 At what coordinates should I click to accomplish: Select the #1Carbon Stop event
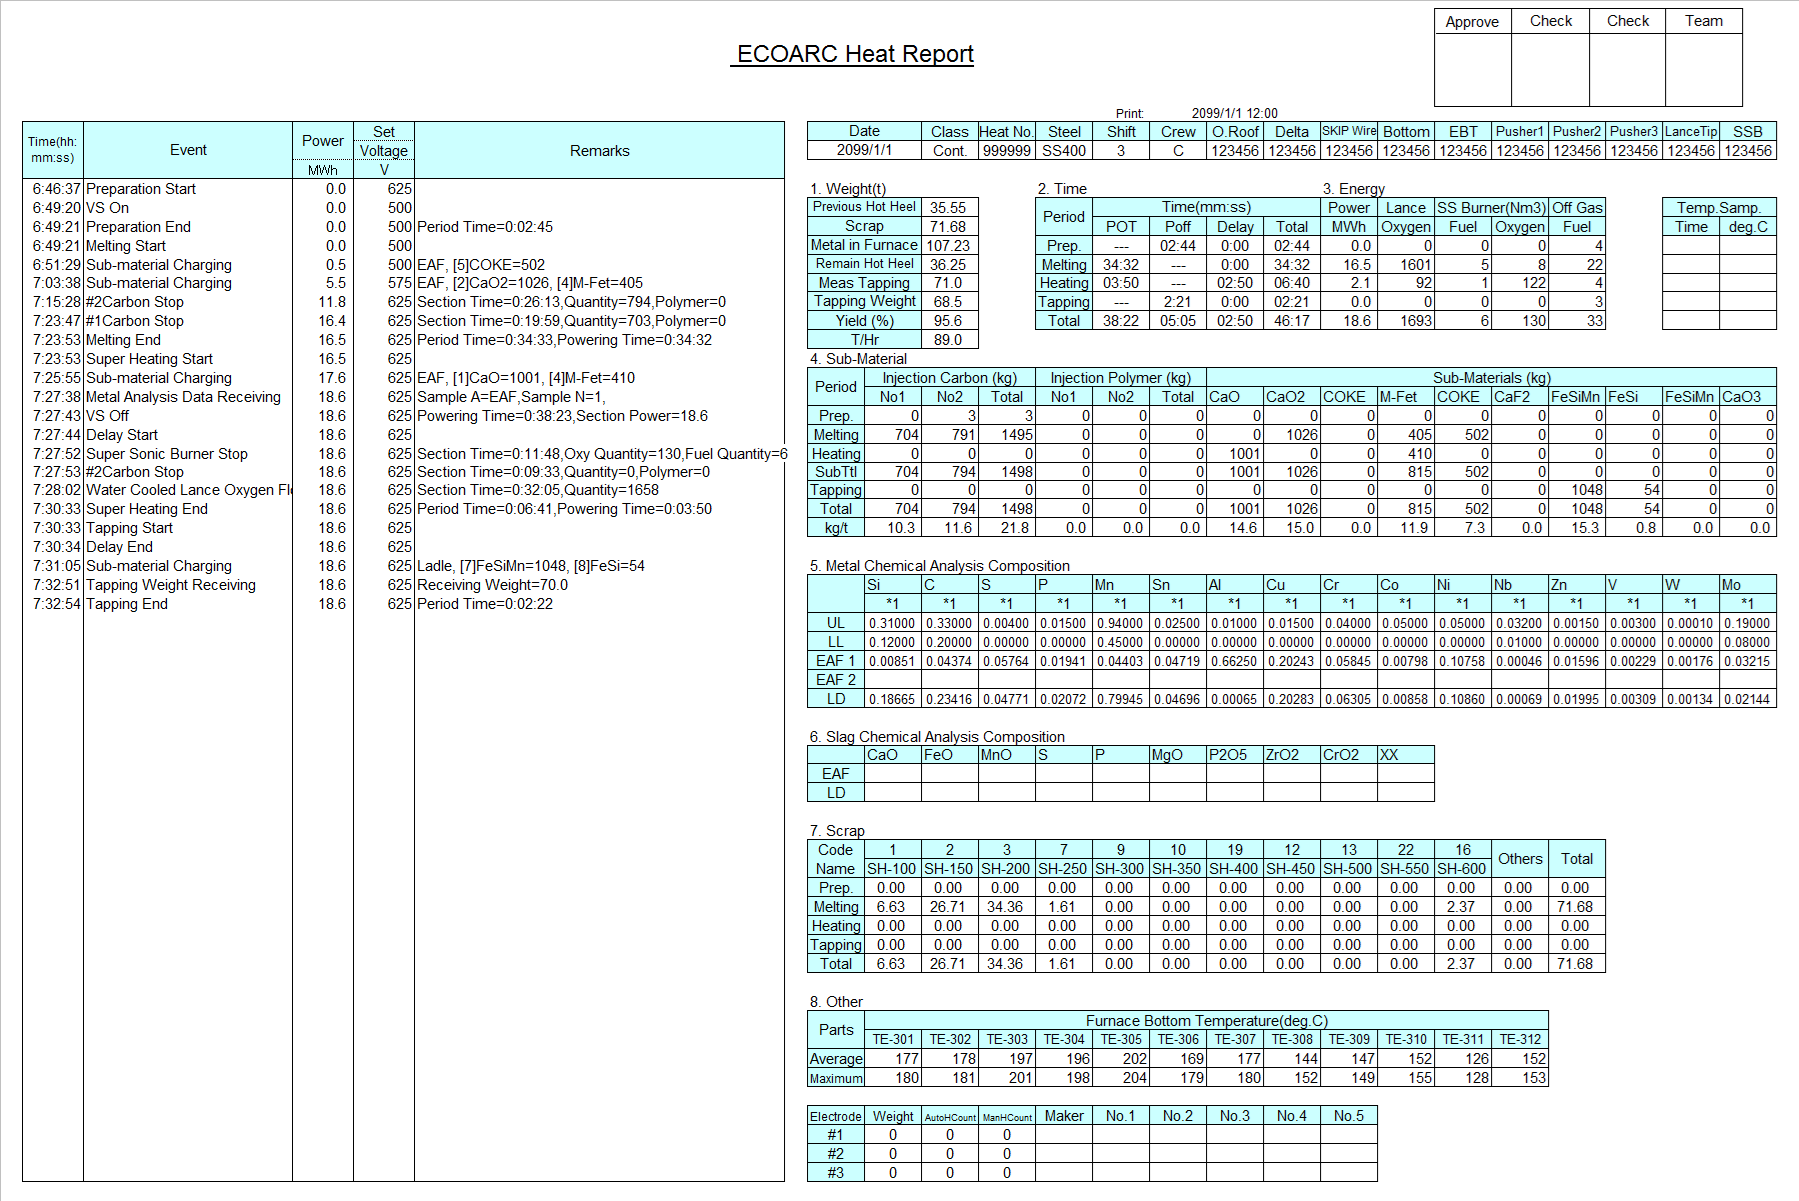(x=135, y=321)
